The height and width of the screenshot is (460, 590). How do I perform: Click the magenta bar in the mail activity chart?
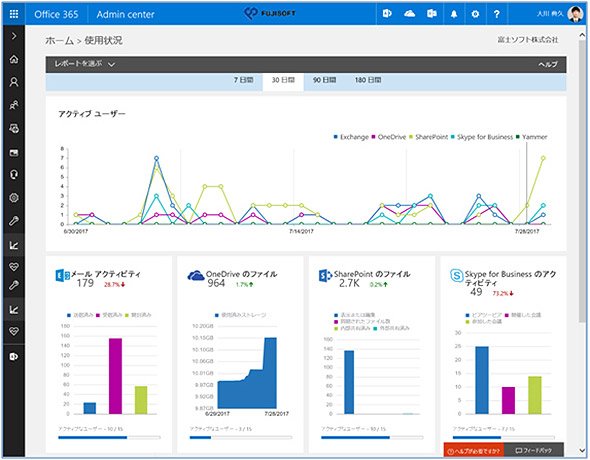coord(116,376)
